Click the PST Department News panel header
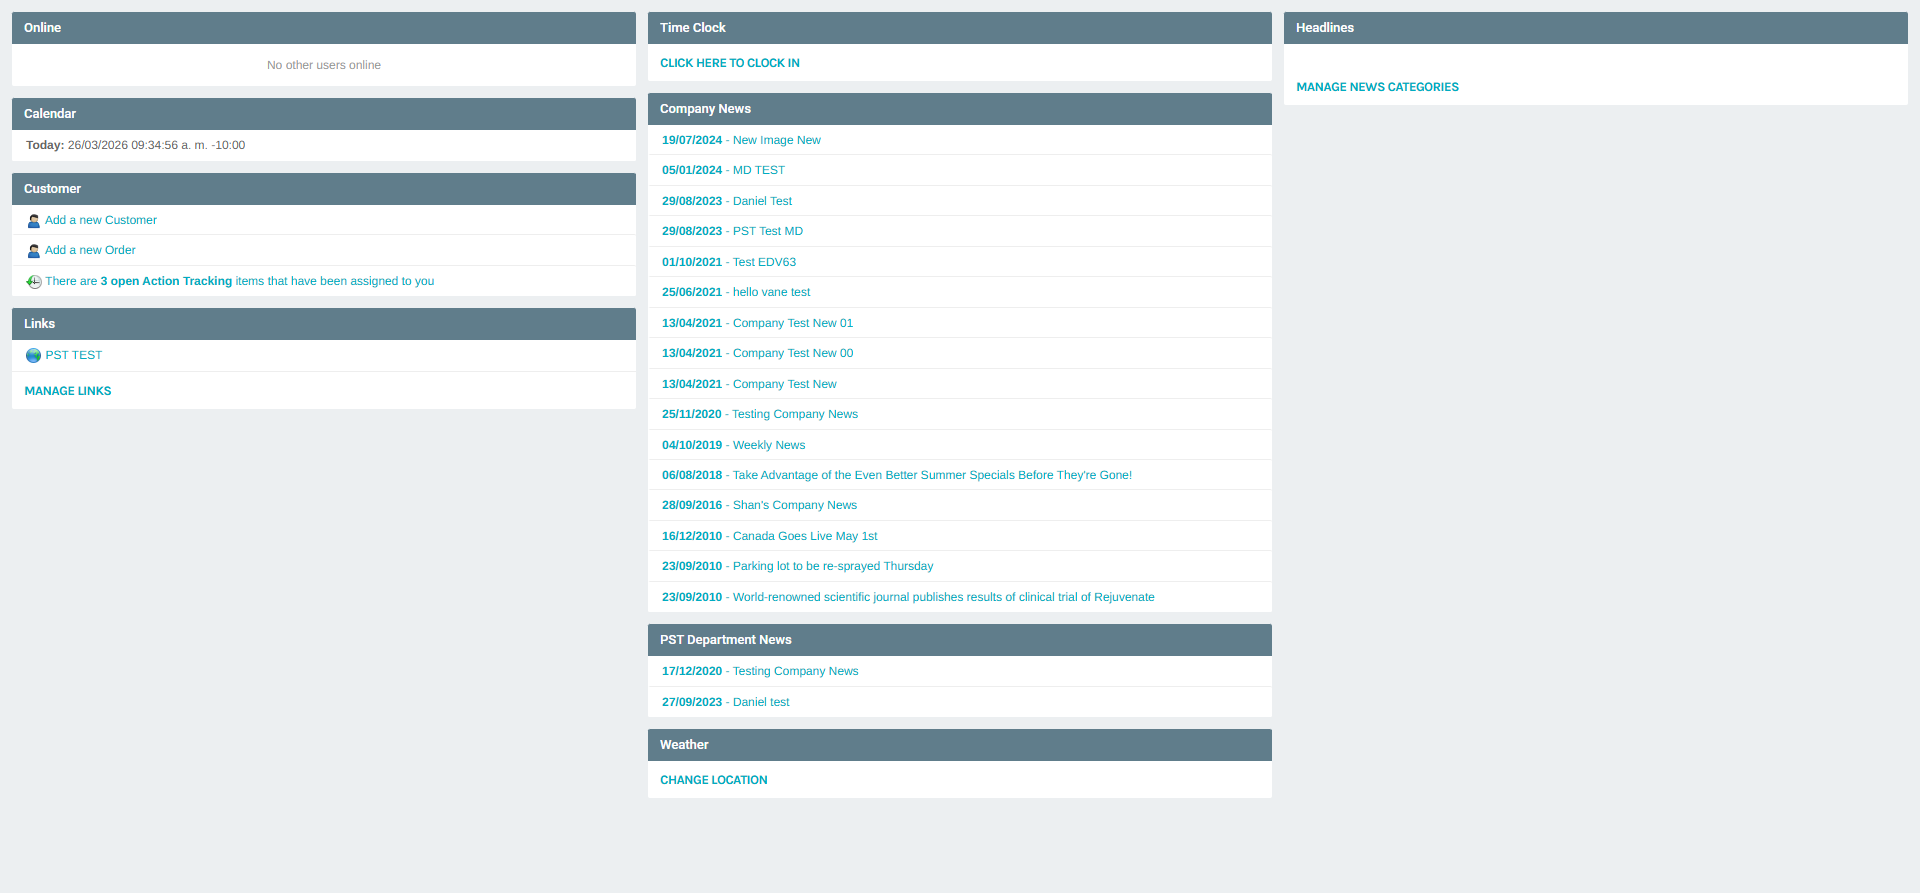1920x893 pixels. pos(960,640)
